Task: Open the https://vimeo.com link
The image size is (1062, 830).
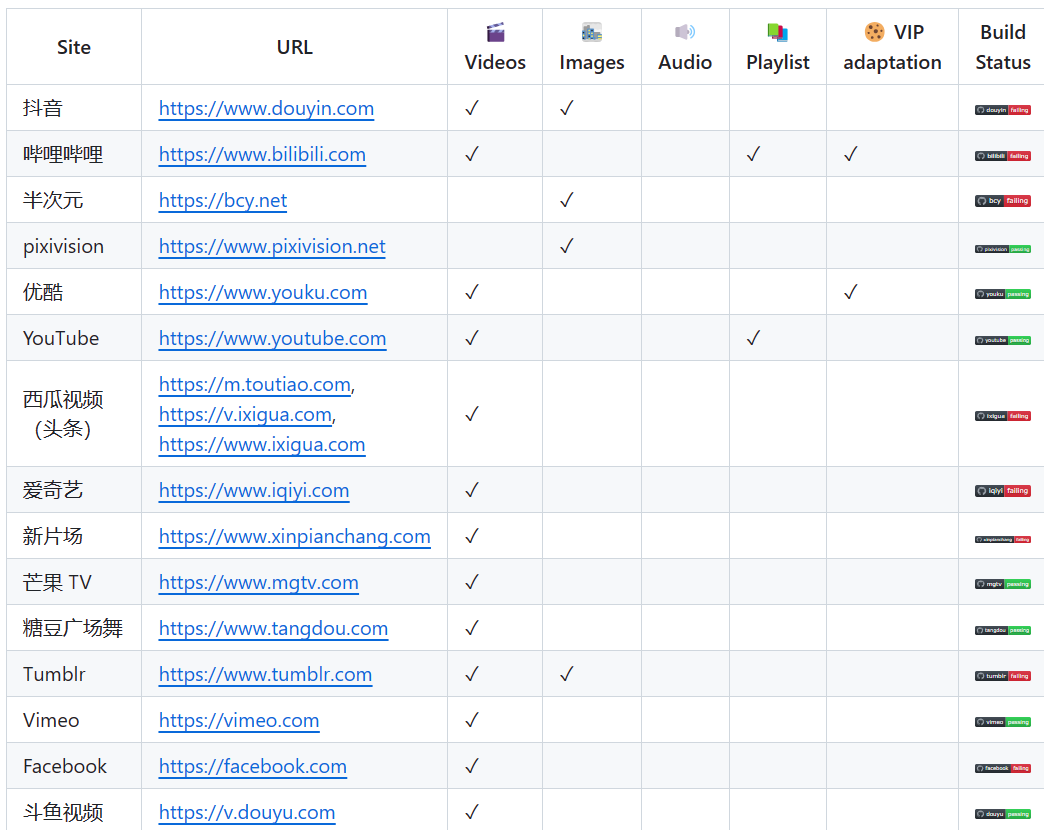Action: [x=239, y=721]
